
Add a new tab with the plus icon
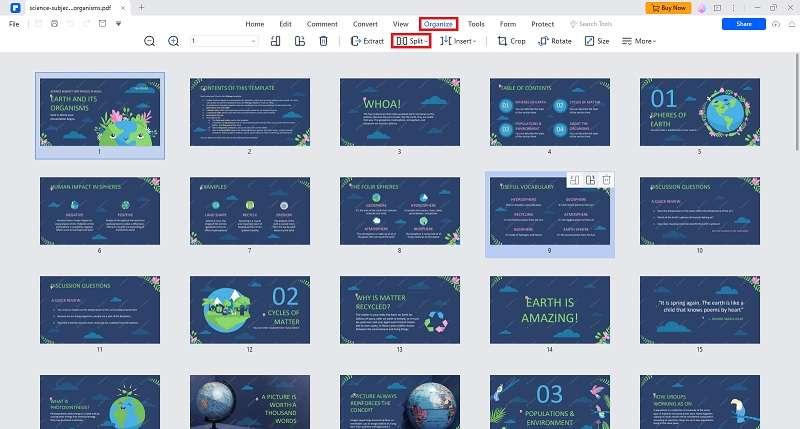point(141,8)
